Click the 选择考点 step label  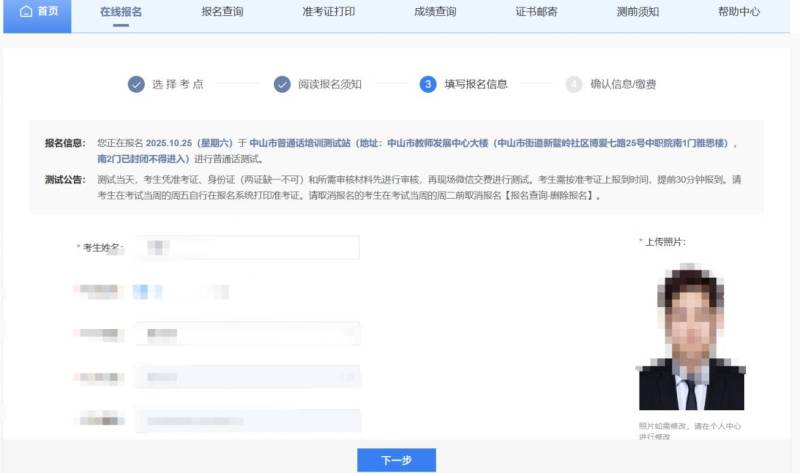[178, 85]
